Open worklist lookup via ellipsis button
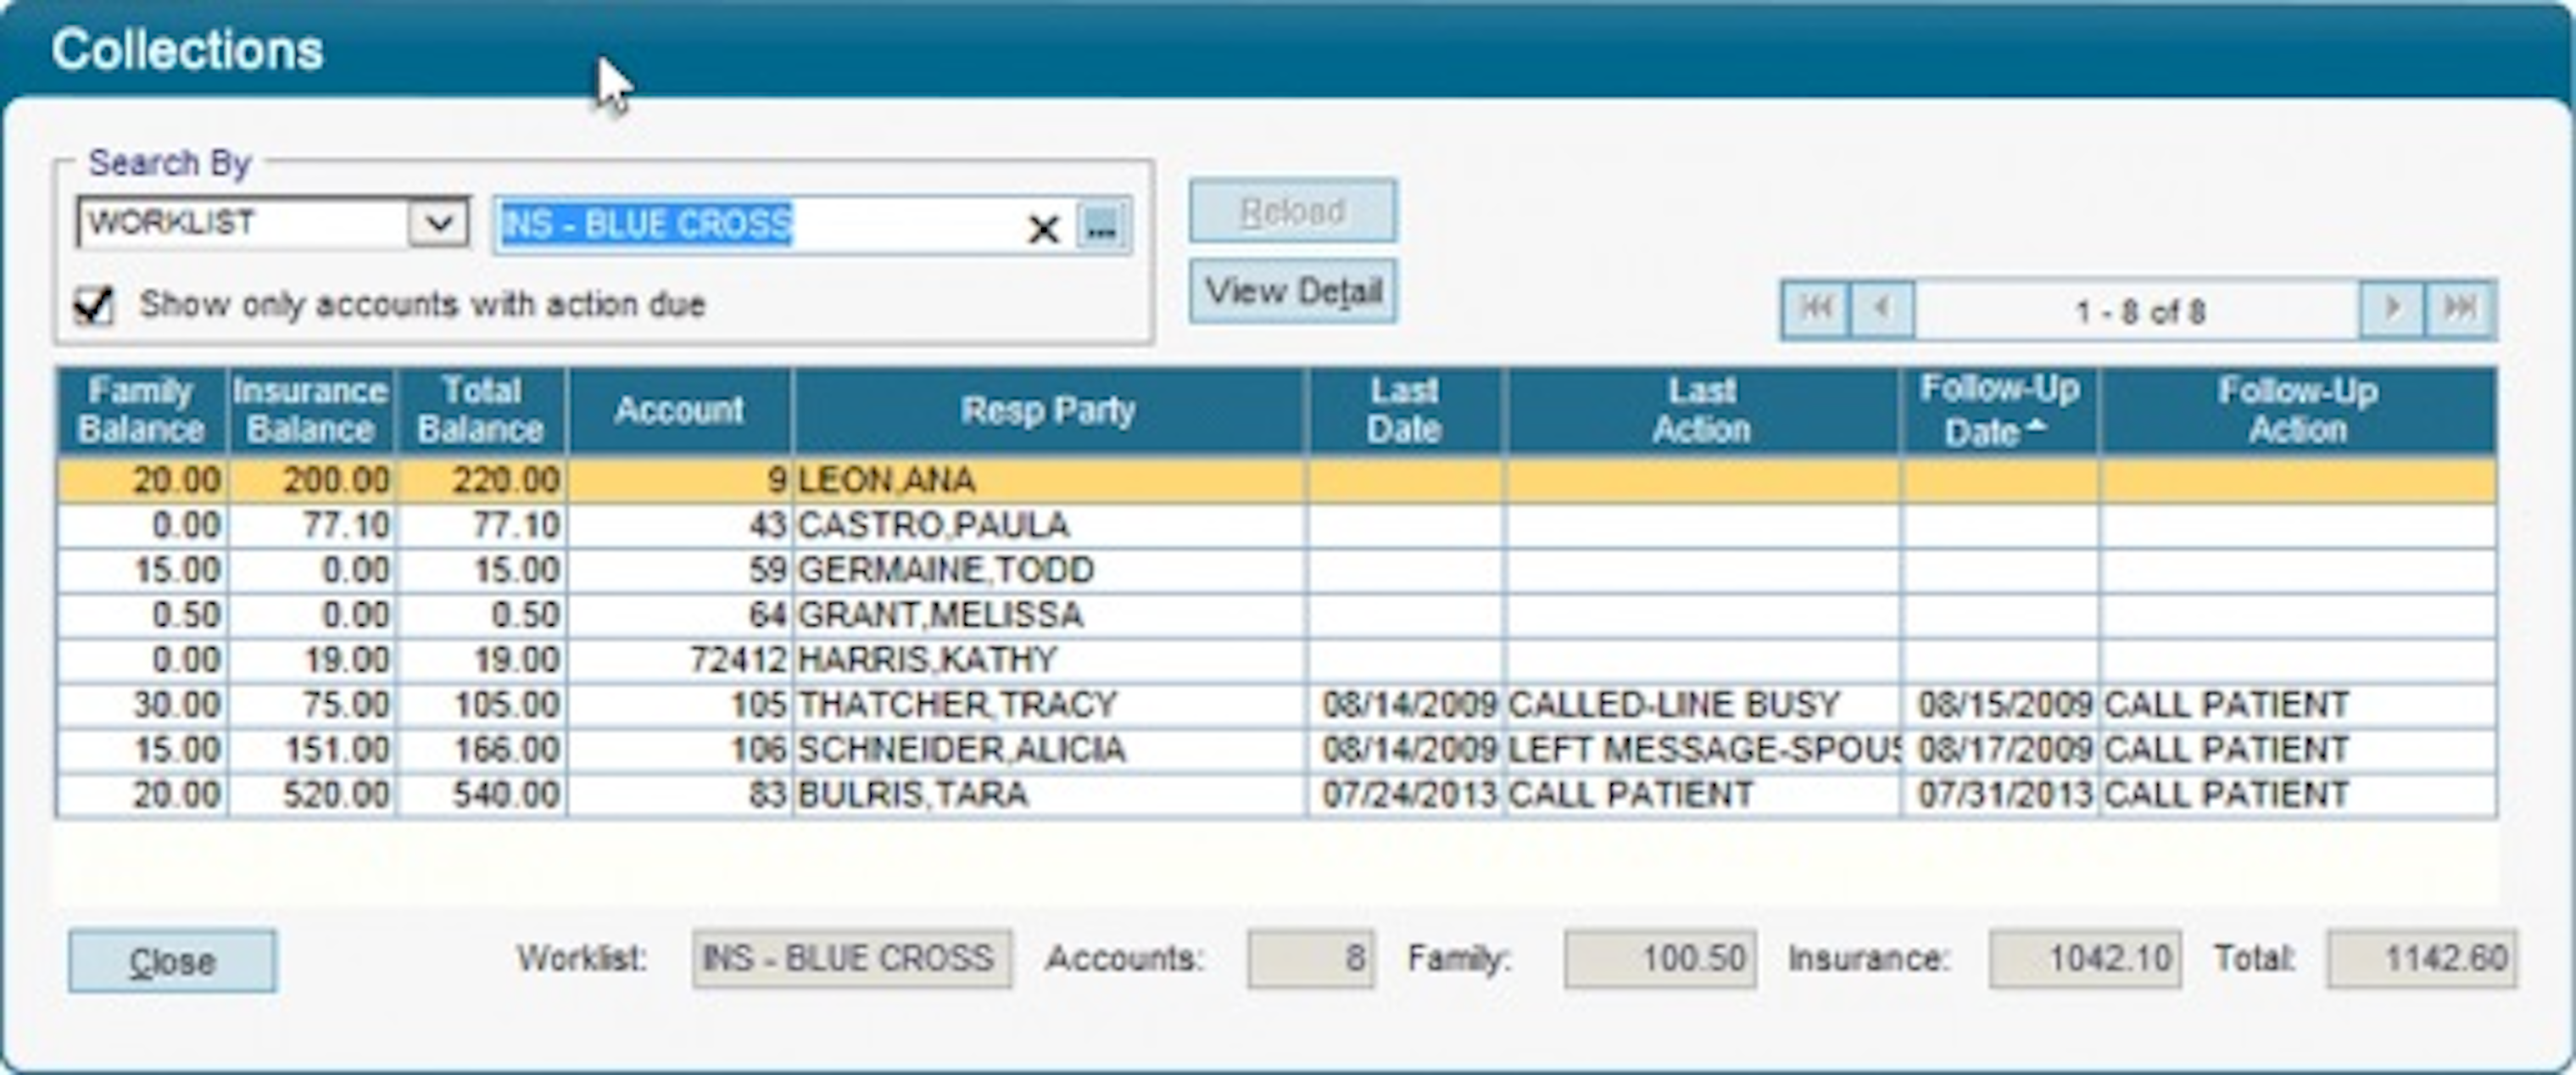Screen dimensions: 2576x1075 1102,226
